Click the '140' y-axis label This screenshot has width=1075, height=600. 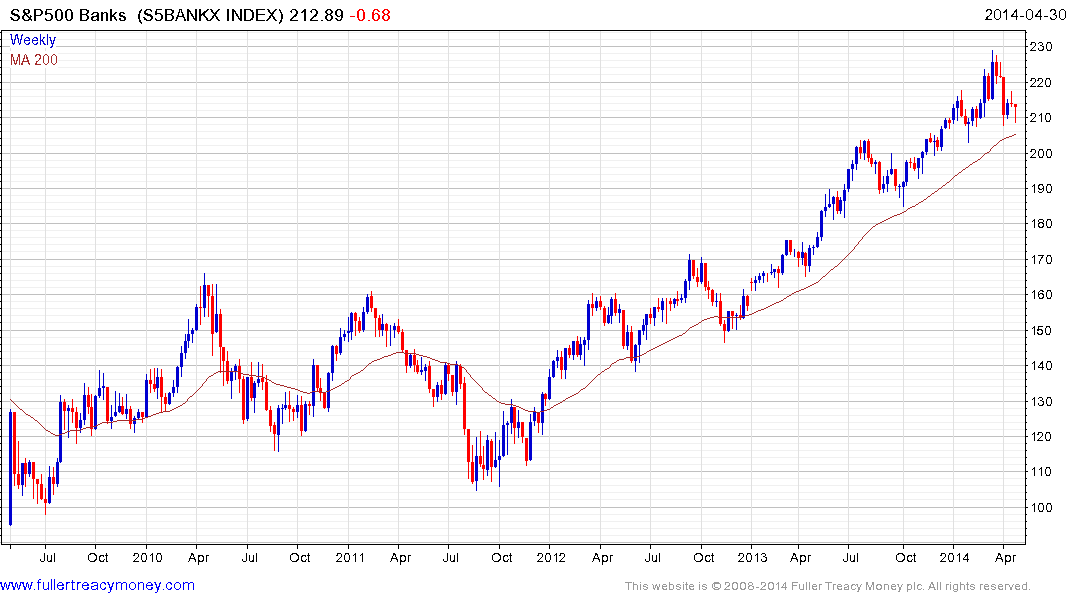pyautogui.click(x=1040, y=365)
